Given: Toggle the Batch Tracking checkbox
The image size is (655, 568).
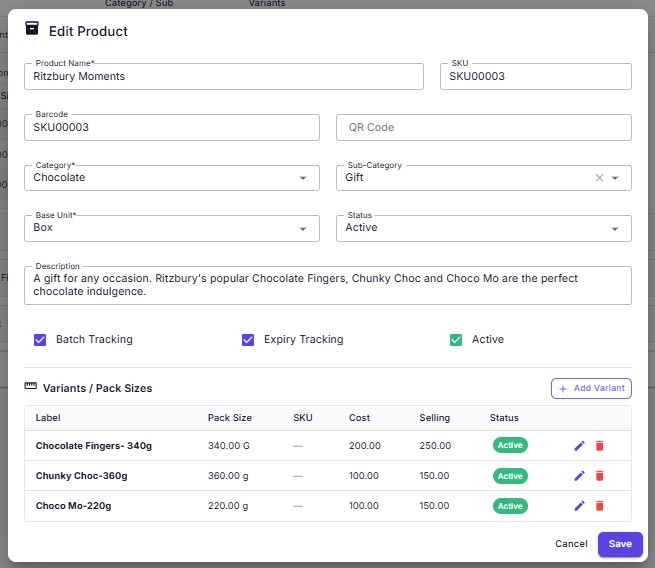Looking at the screenshot, I should click(40, 340).
